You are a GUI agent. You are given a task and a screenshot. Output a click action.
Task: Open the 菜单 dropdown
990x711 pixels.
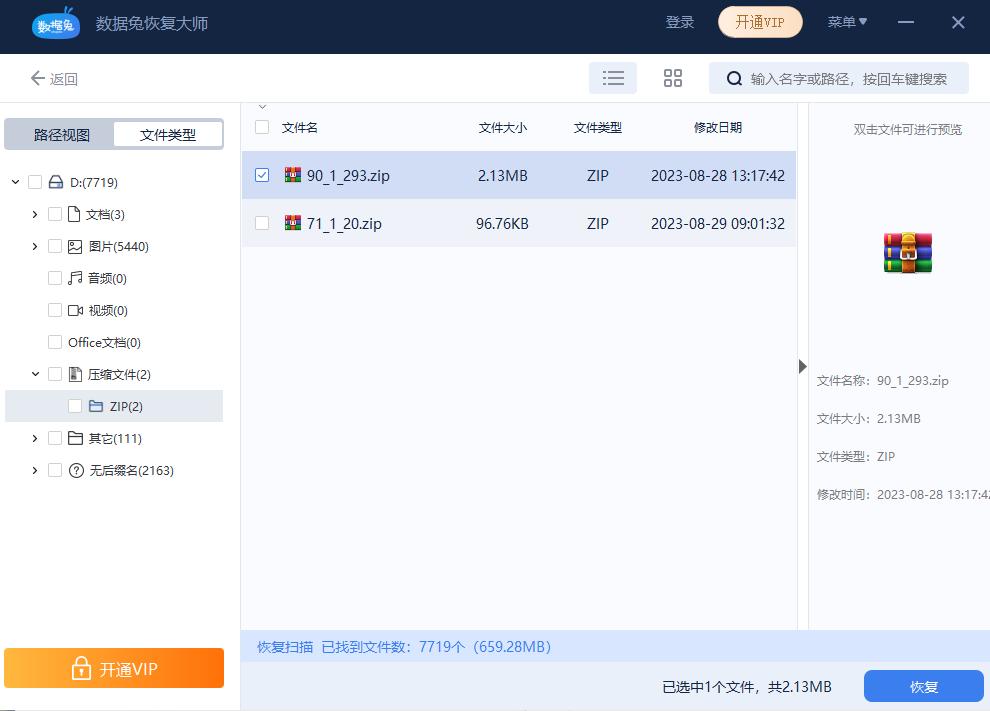click(x=847, y=21)
